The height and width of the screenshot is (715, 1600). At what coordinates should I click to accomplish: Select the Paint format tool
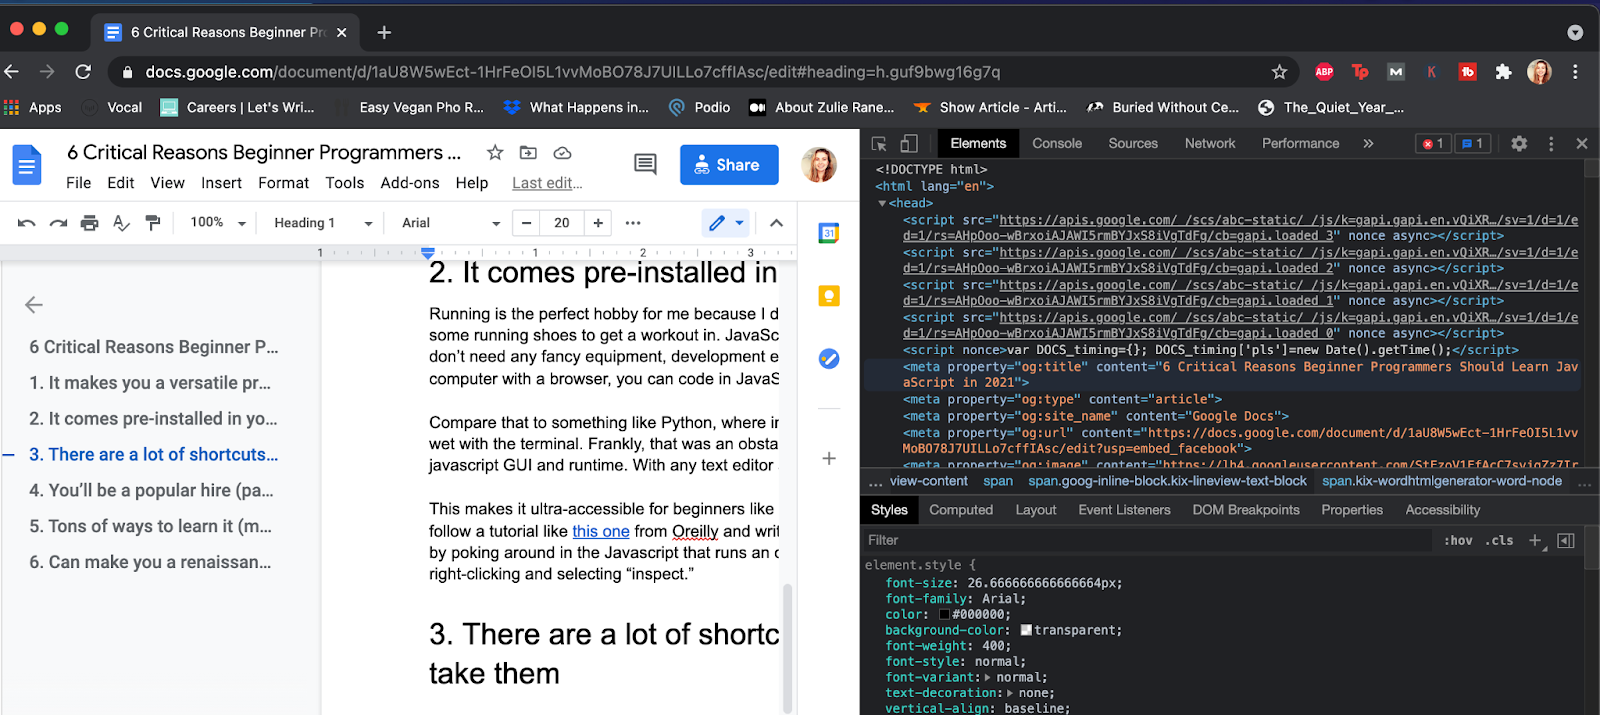[x=153, y=223]
